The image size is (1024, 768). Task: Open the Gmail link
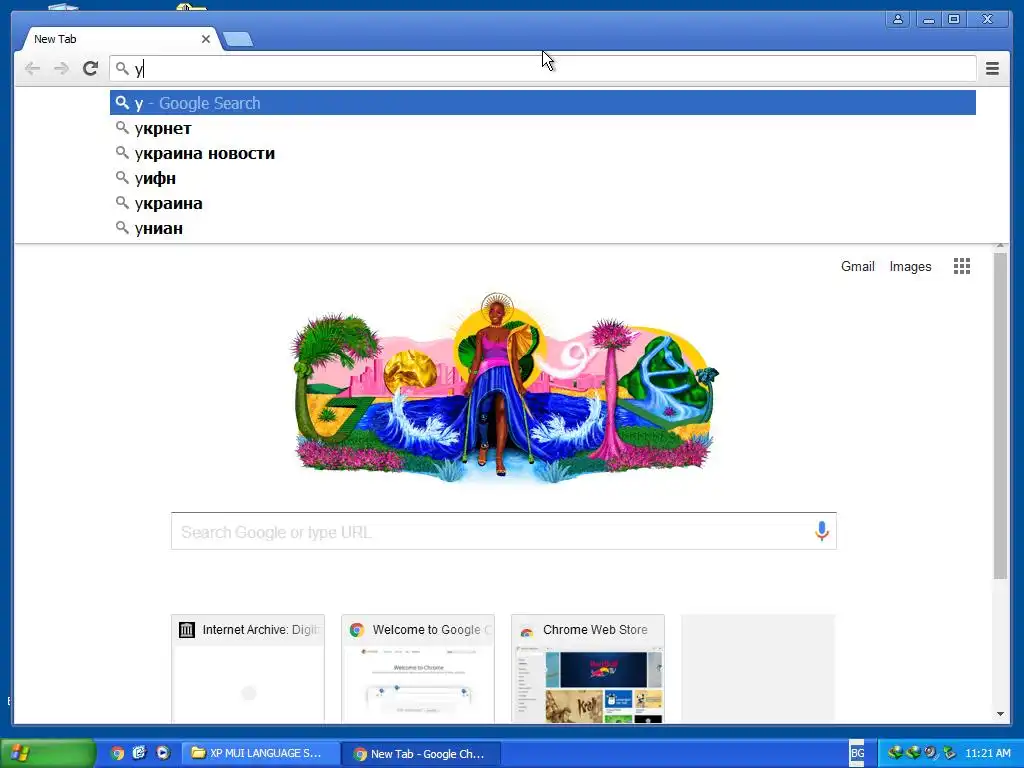pos(857,266)
